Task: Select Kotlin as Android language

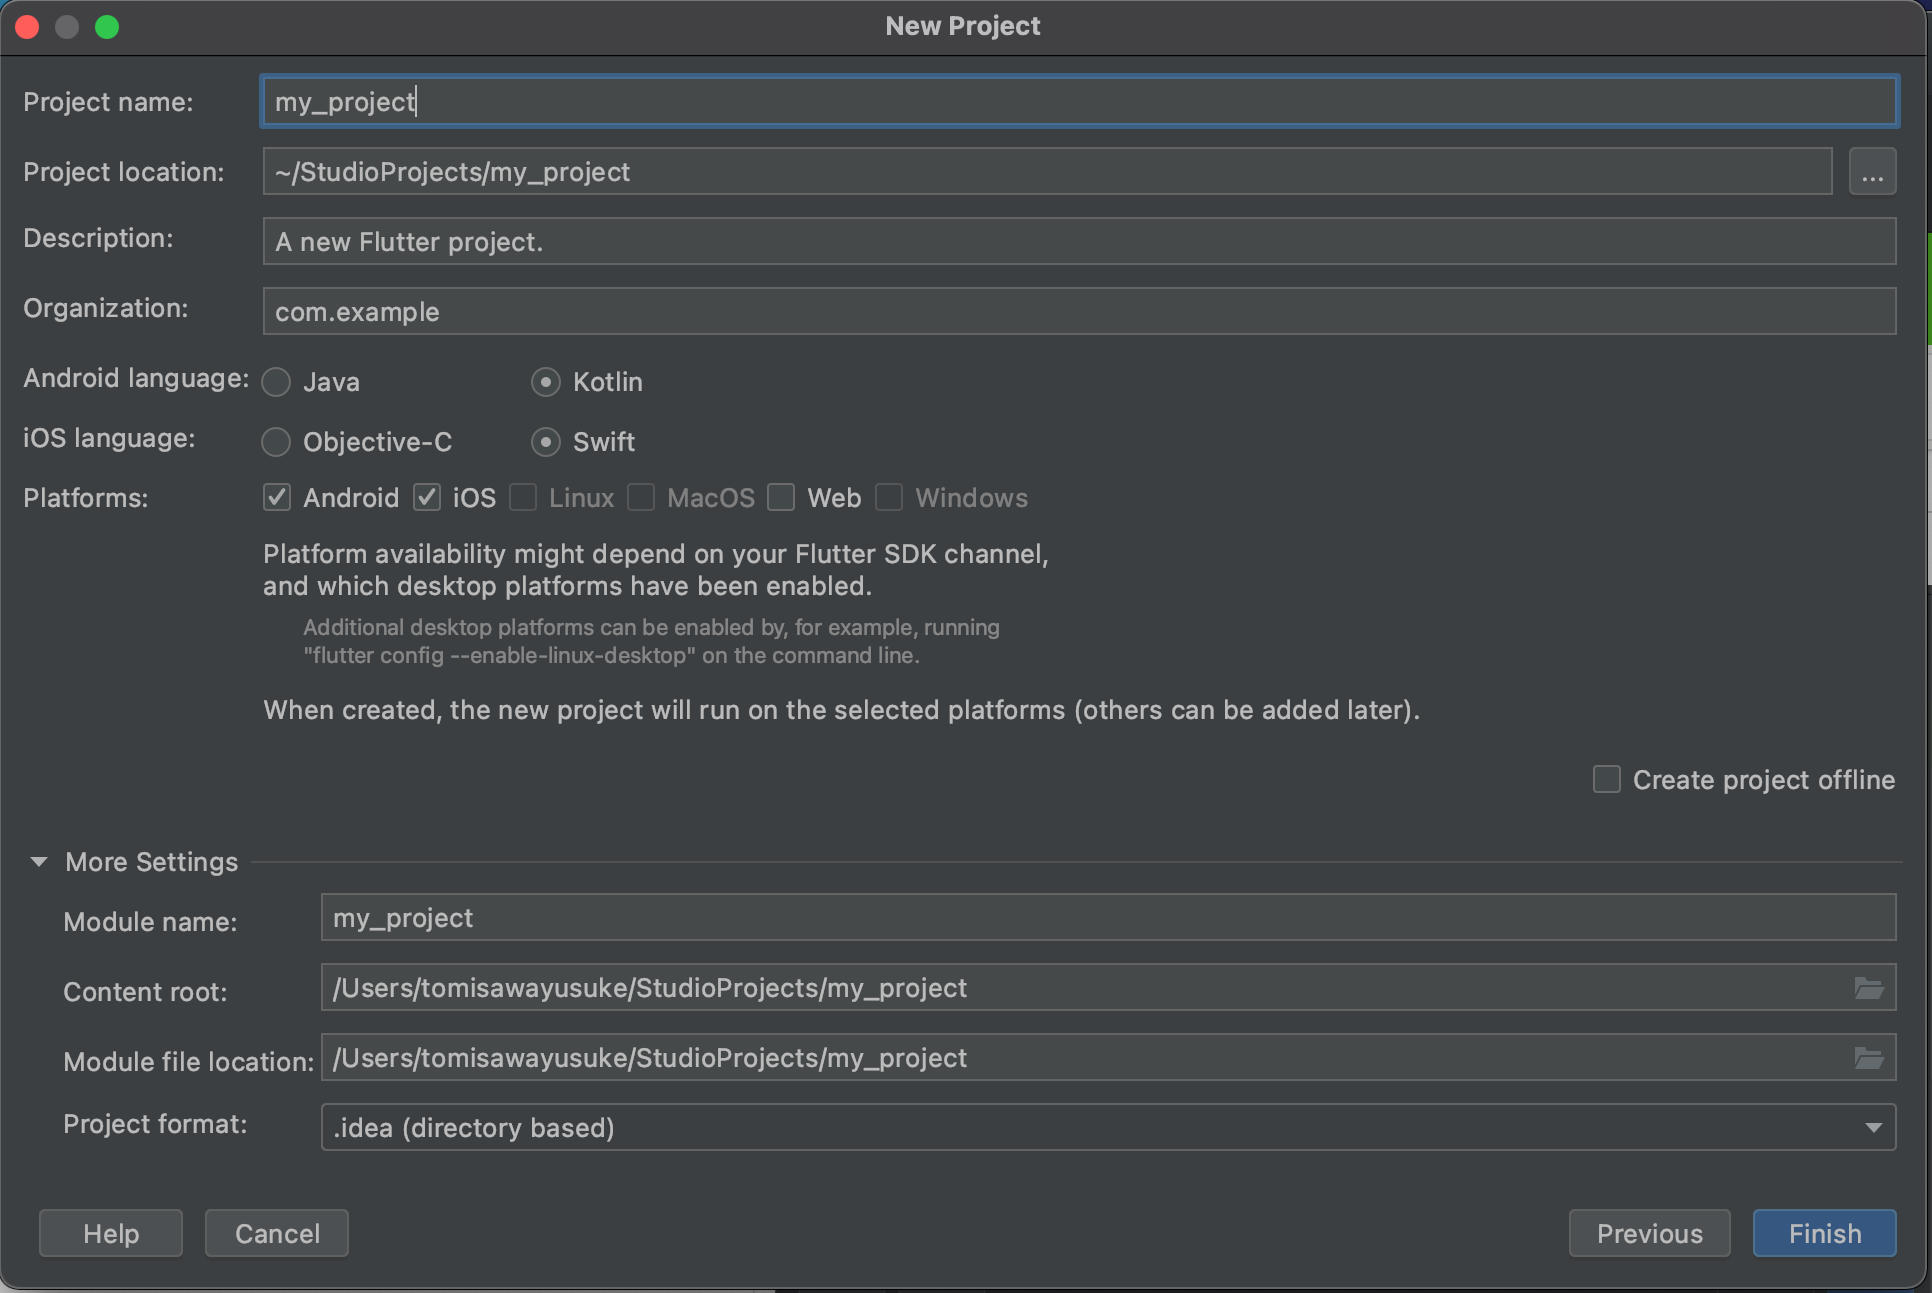Action: click(546, 382)
